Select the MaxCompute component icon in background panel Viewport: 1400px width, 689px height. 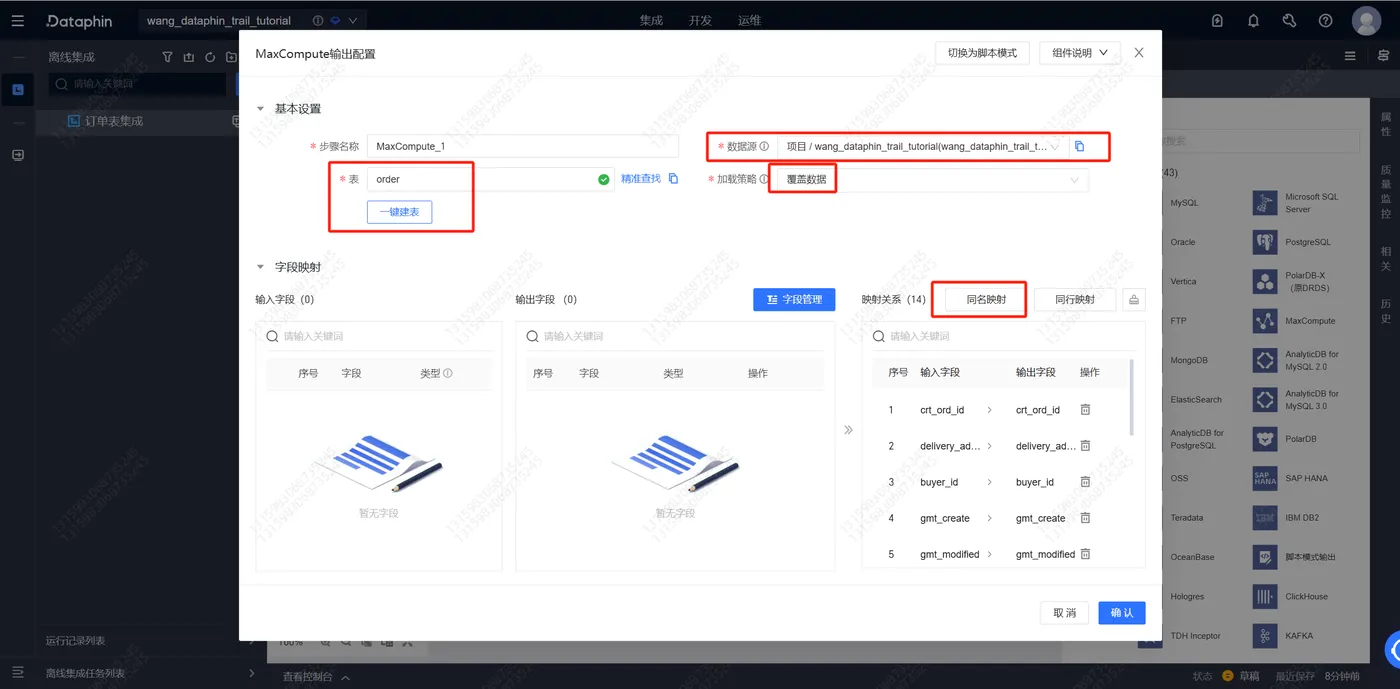pos(1265,321)
